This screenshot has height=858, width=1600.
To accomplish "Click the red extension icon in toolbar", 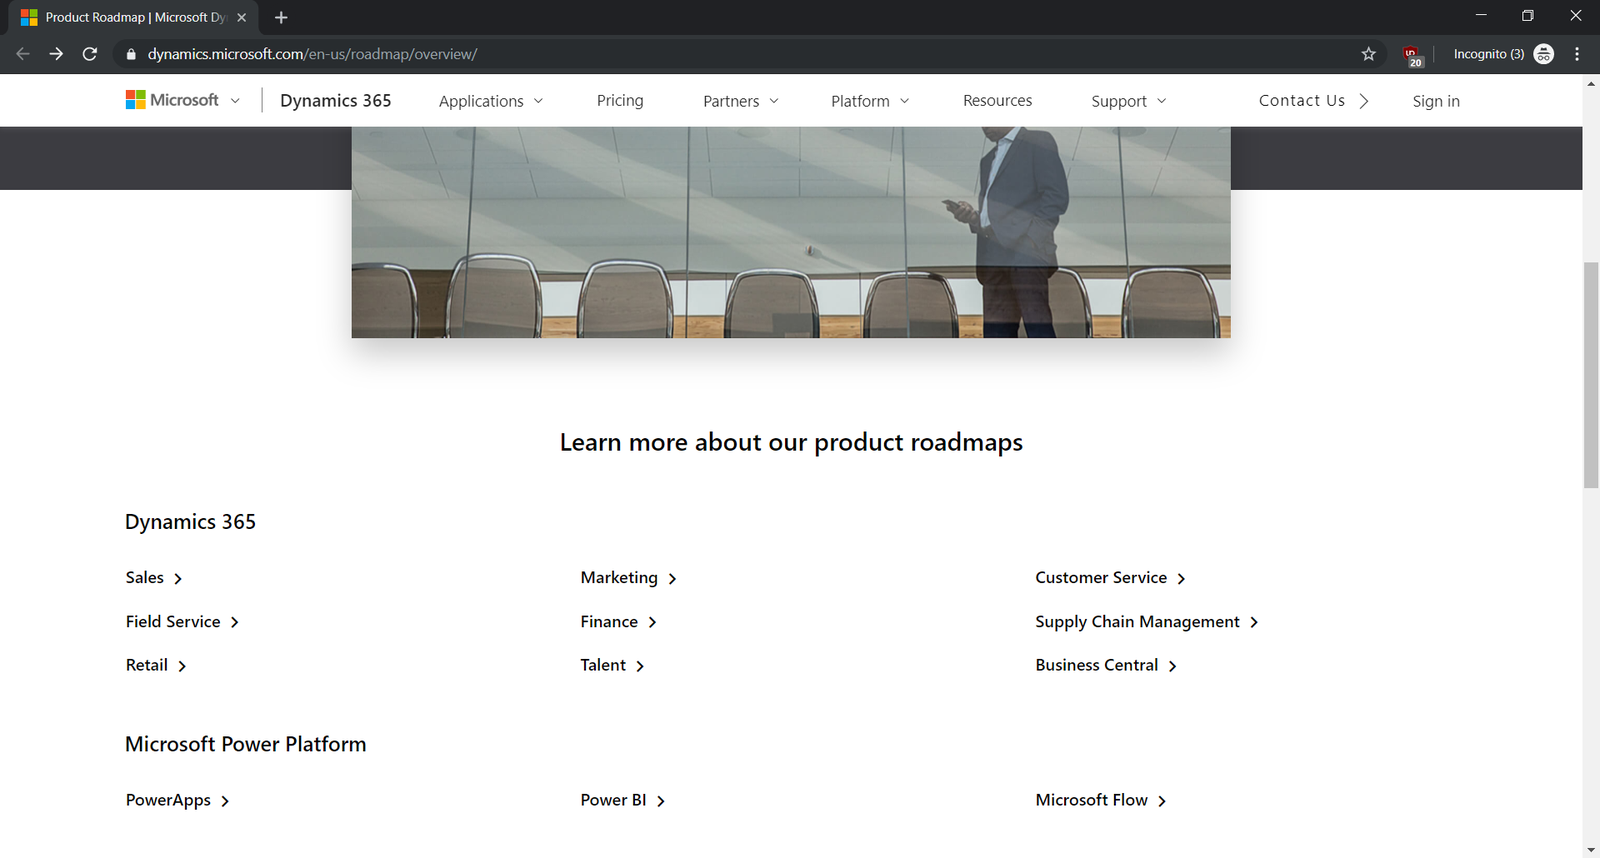I will pyautogui.click(x=1411, y=55).
